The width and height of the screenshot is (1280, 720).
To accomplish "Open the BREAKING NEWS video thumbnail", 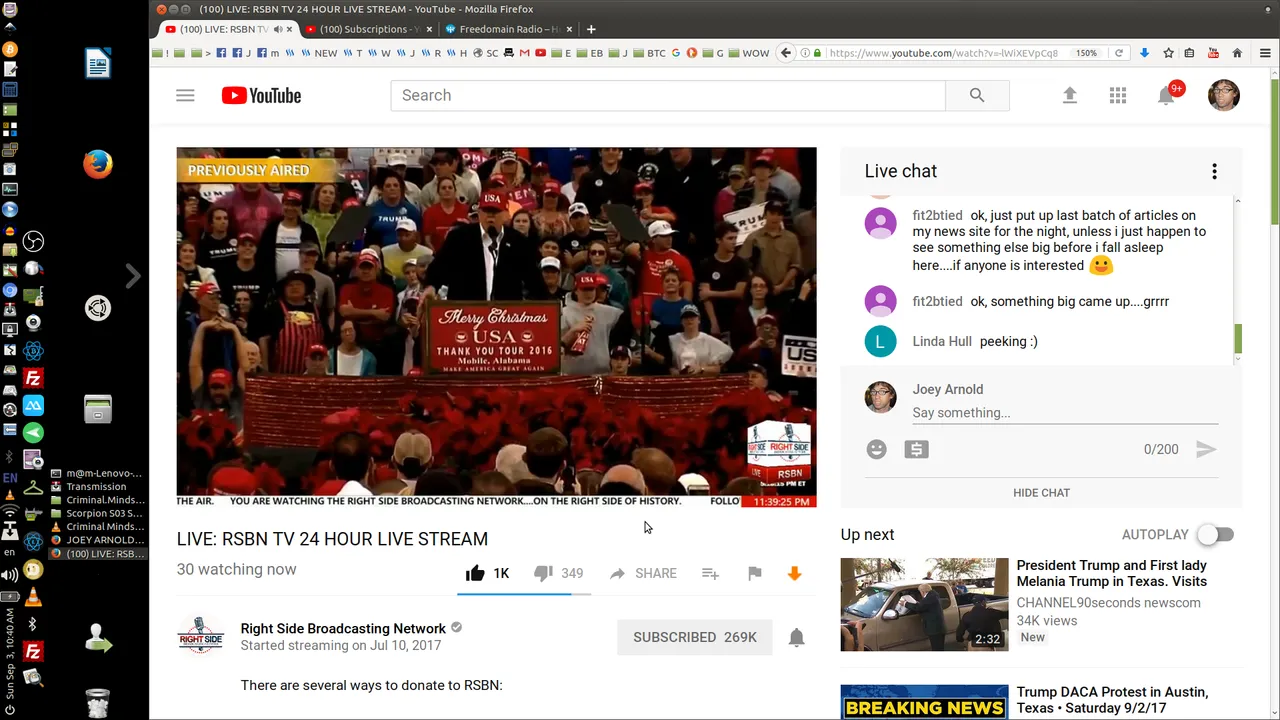I will (x=924, y=702).
